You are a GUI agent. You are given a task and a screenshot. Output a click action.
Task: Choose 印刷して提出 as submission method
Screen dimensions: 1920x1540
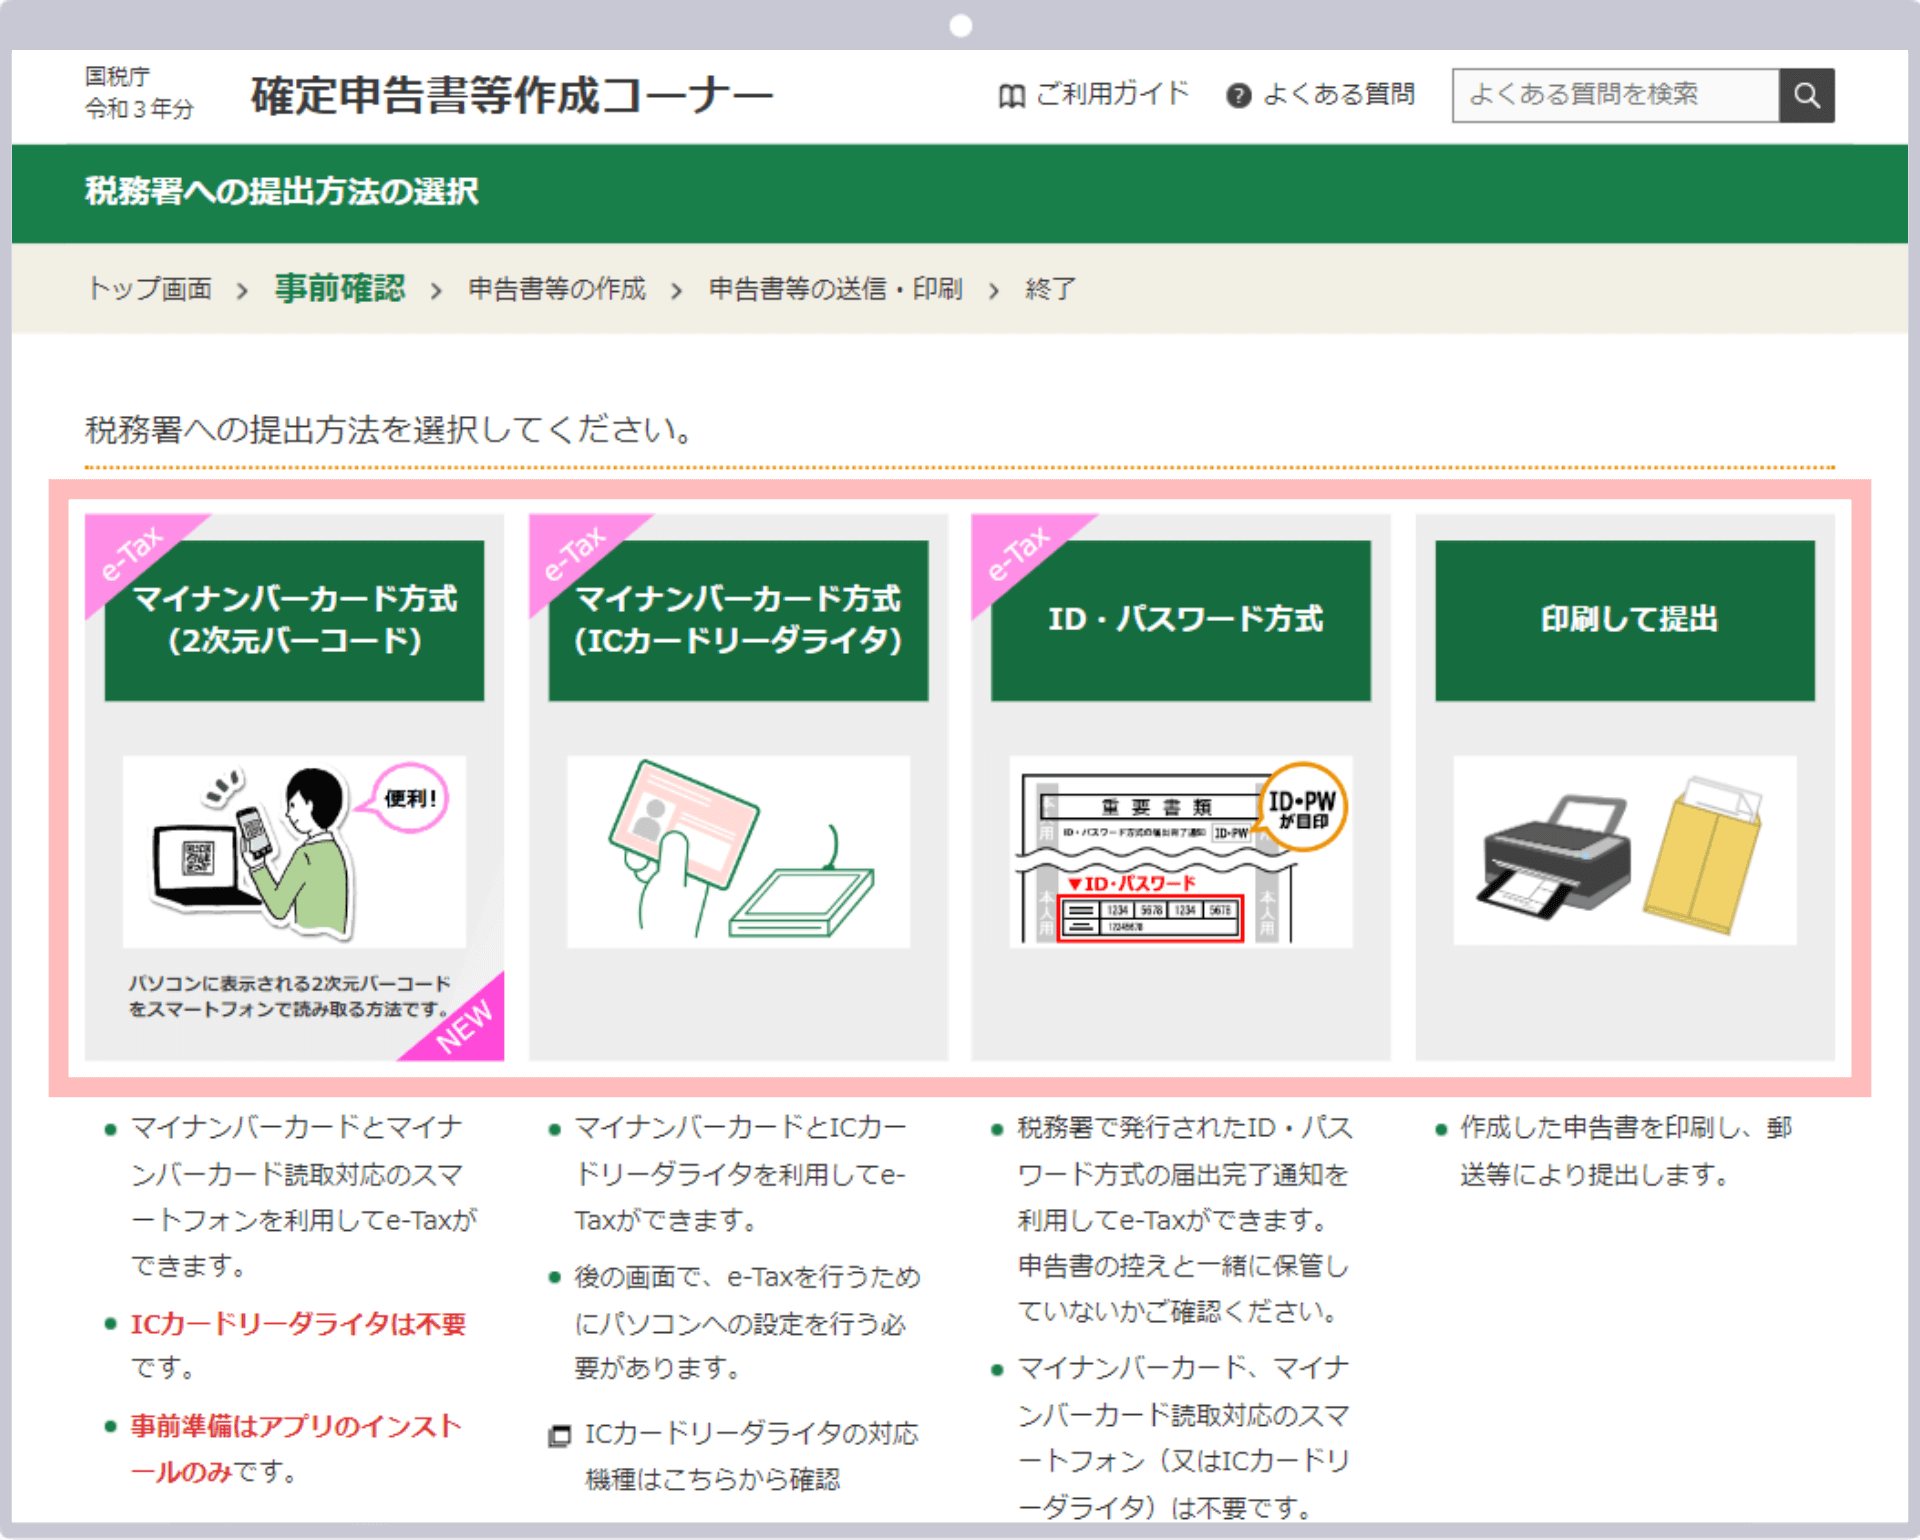click(x=1624, y=618)
